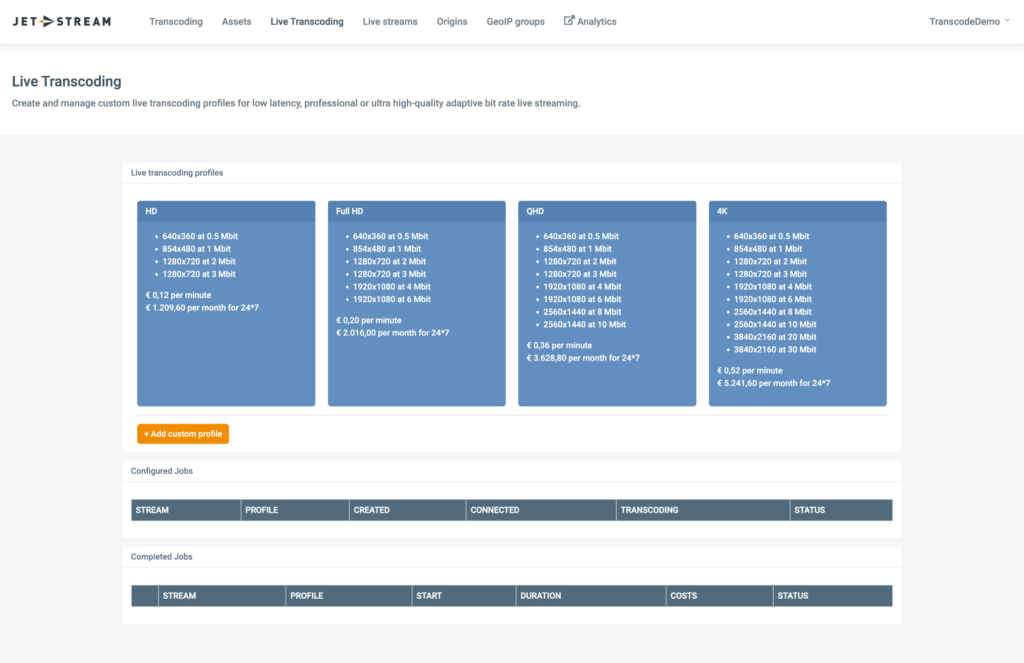Navigate to the Transcoding page

pos(176,21)
